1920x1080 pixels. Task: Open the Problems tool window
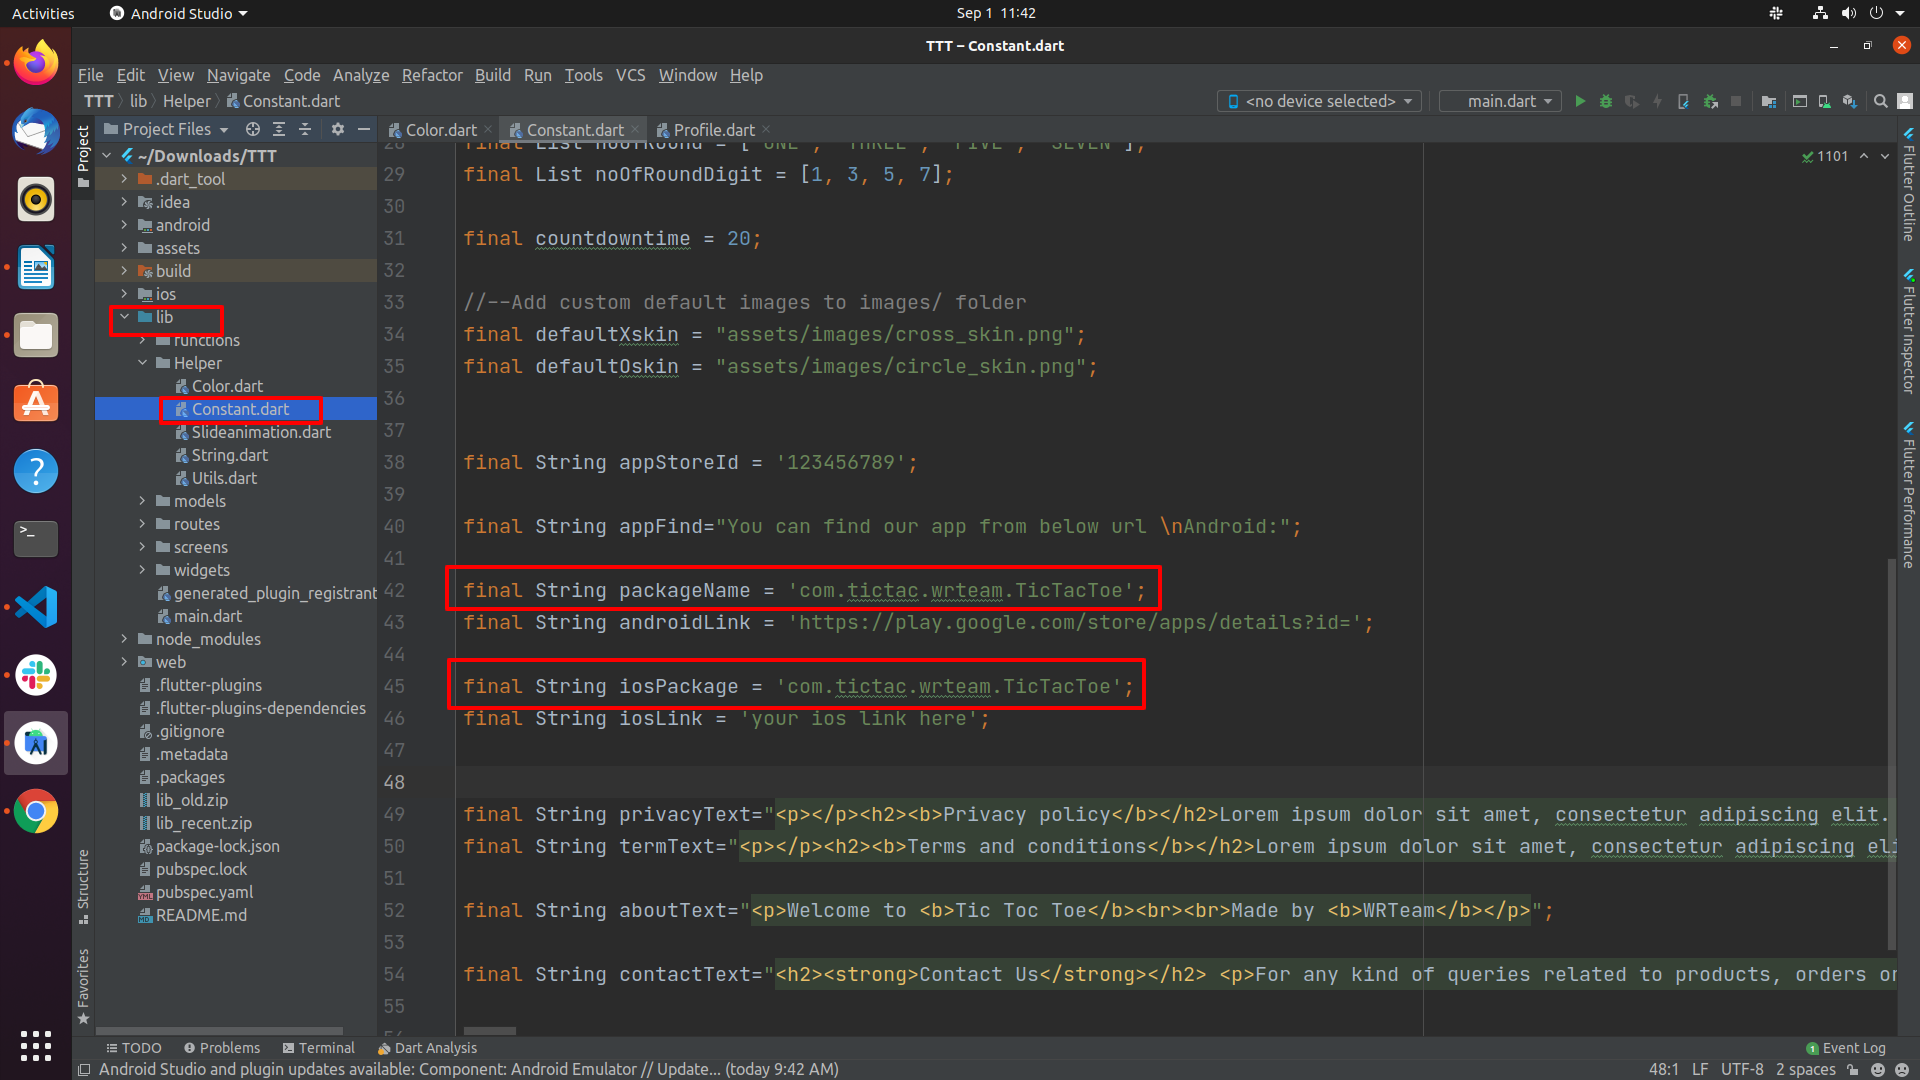tap(222, 1048)
